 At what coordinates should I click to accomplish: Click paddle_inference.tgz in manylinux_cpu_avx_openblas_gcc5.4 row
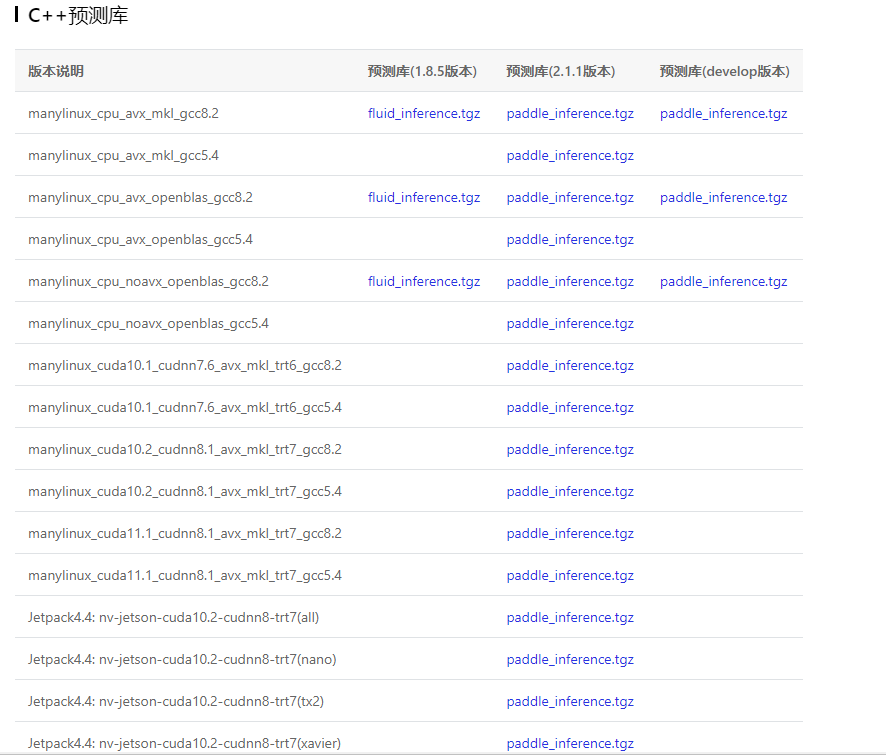(570, 240)
